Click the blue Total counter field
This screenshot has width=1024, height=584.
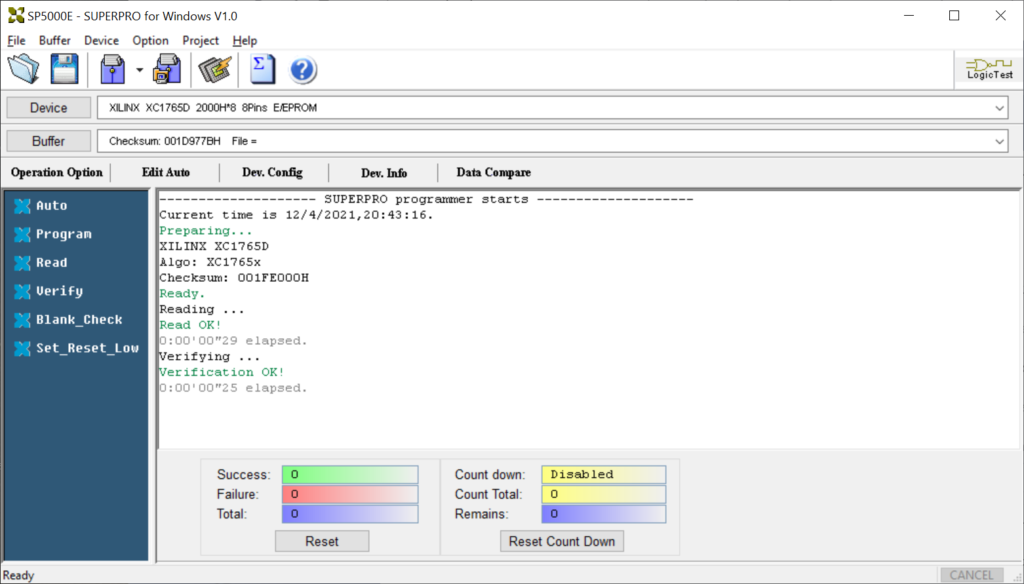(350, 513)
